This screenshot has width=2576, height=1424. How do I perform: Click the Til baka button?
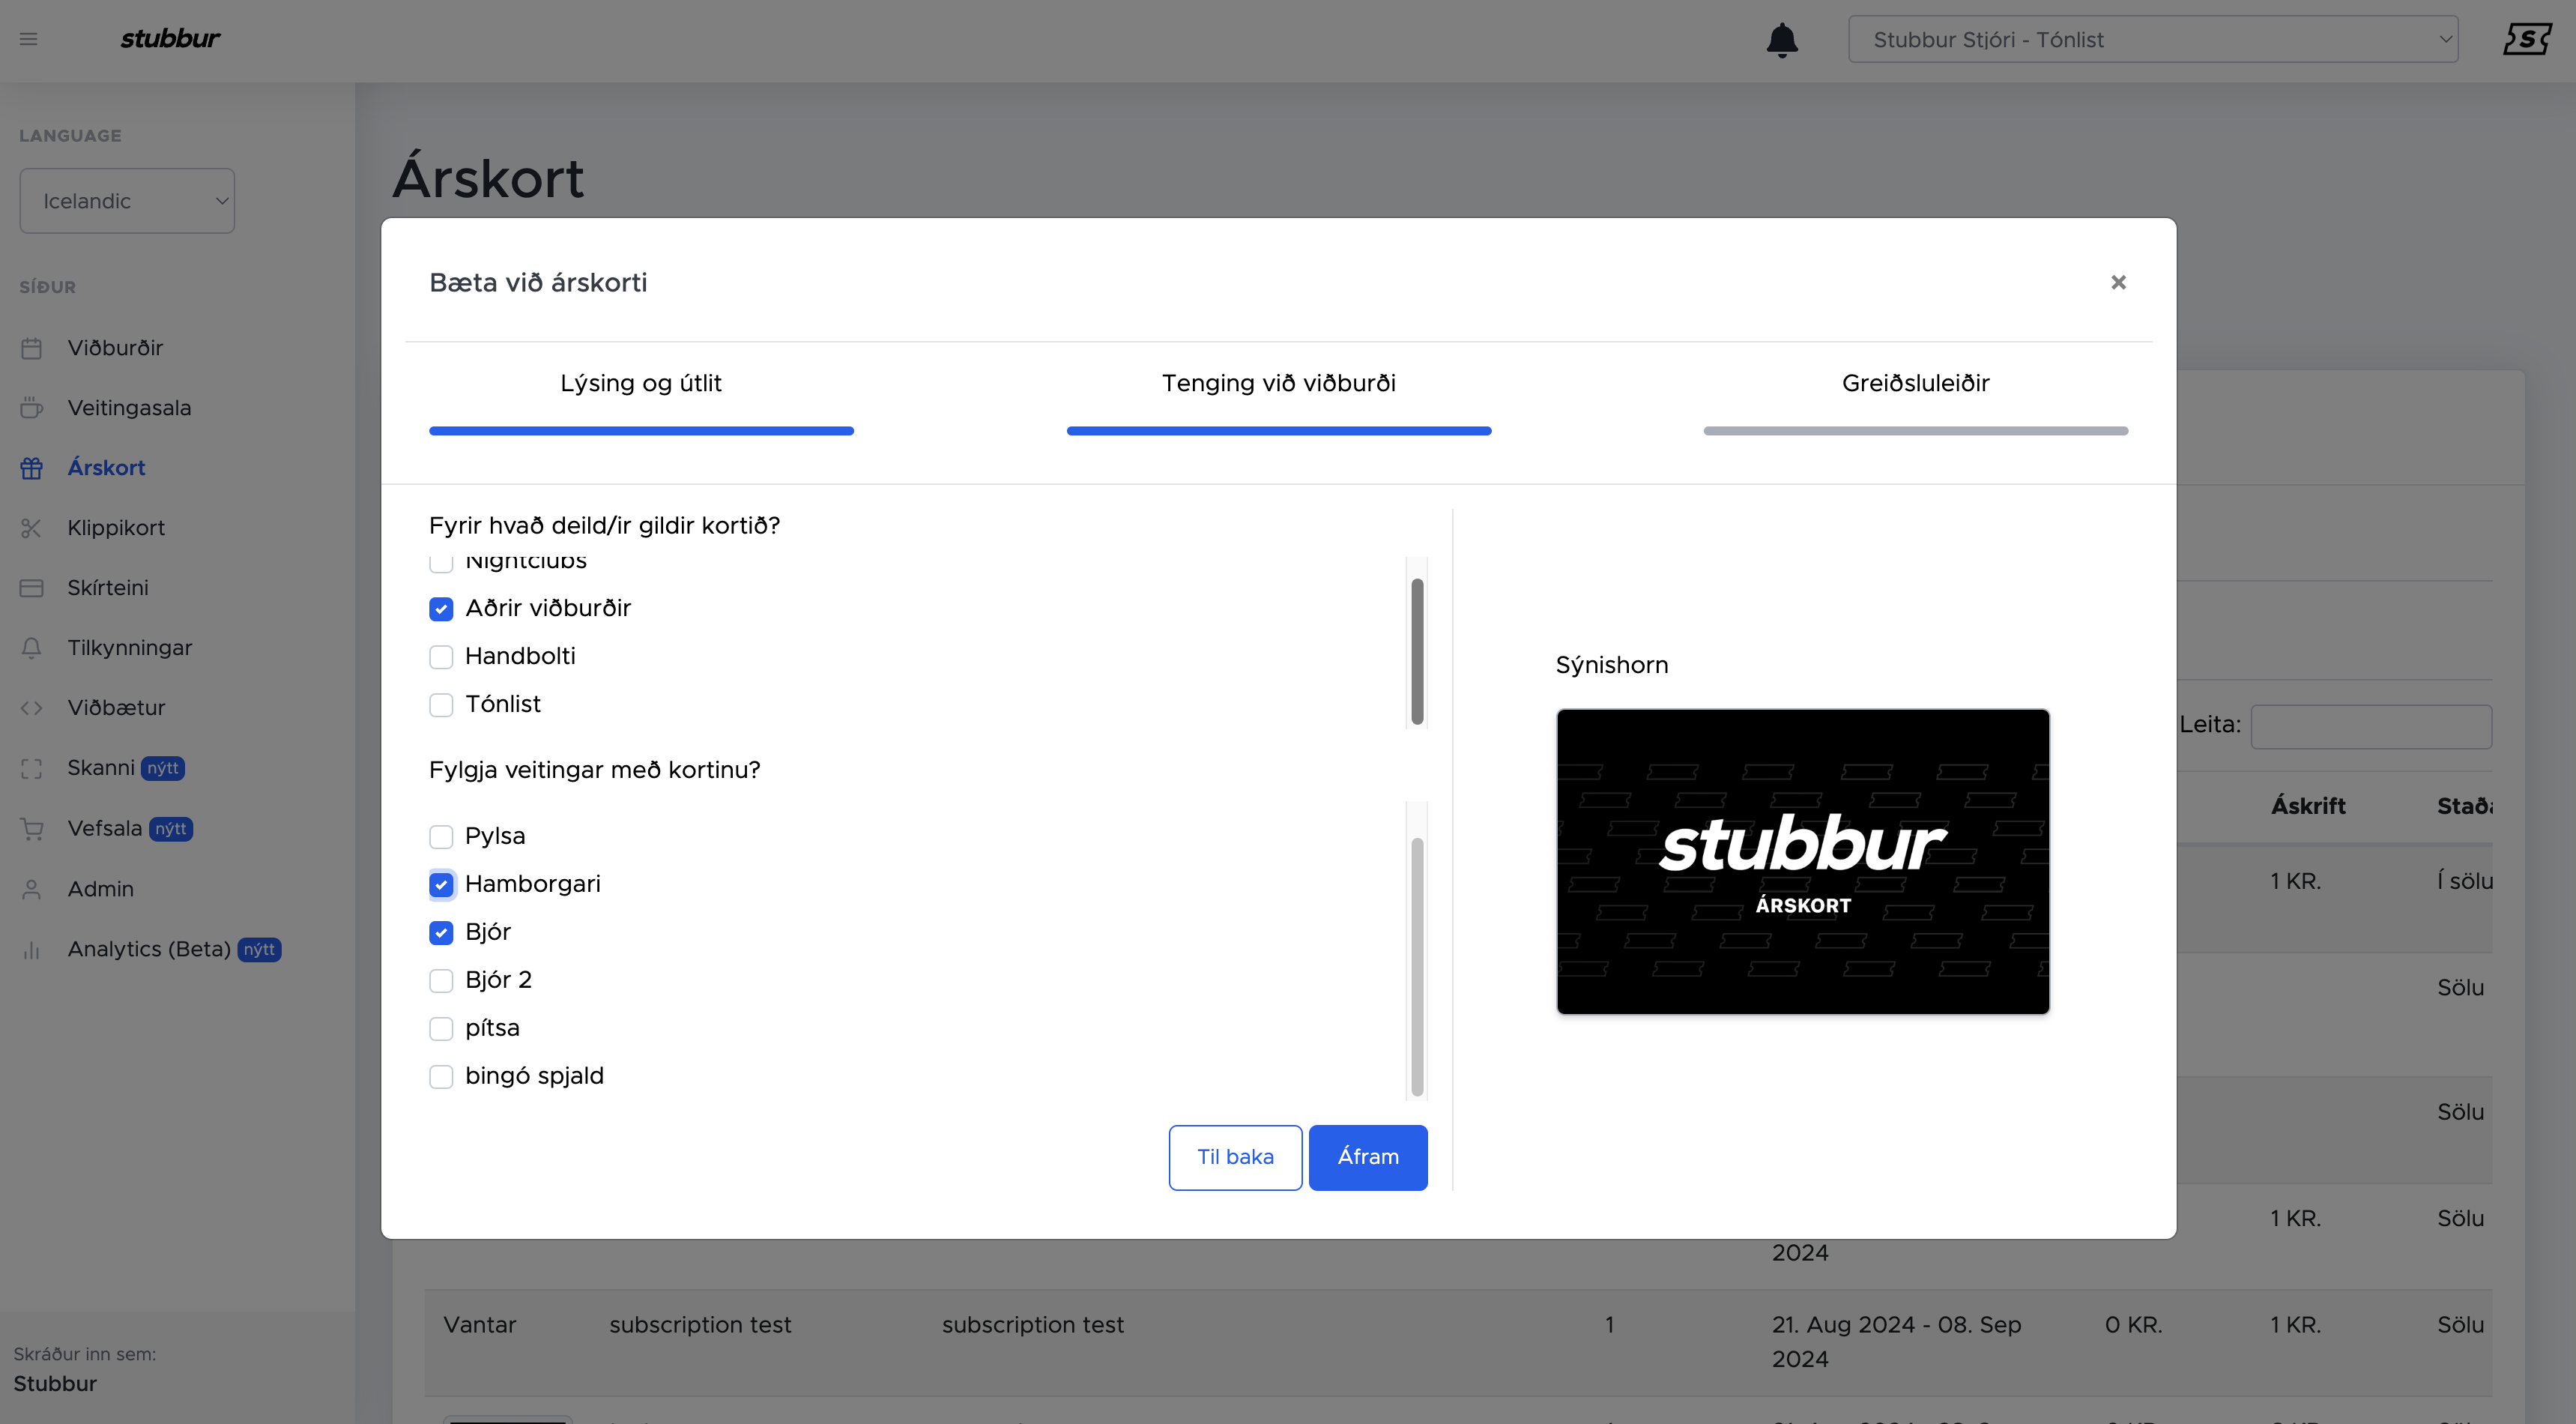1235,1157
